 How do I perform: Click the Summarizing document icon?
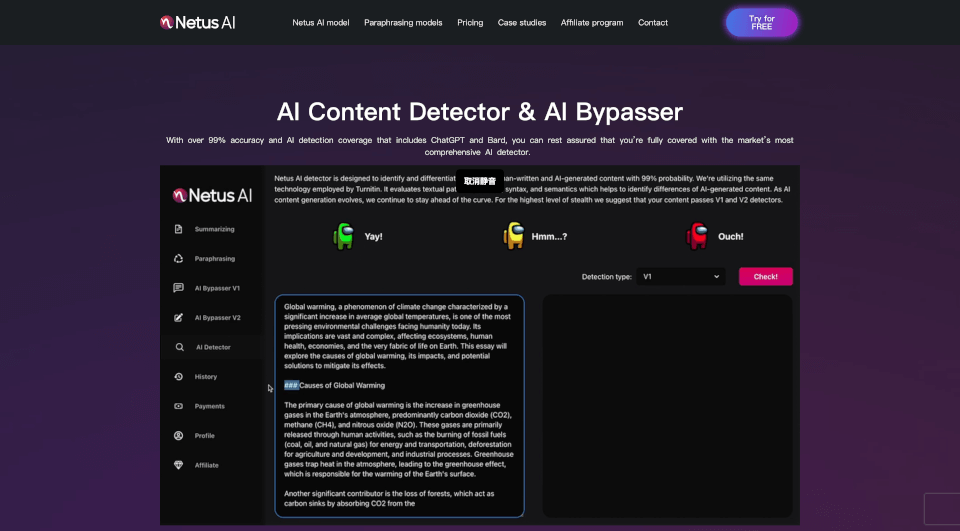178,229
